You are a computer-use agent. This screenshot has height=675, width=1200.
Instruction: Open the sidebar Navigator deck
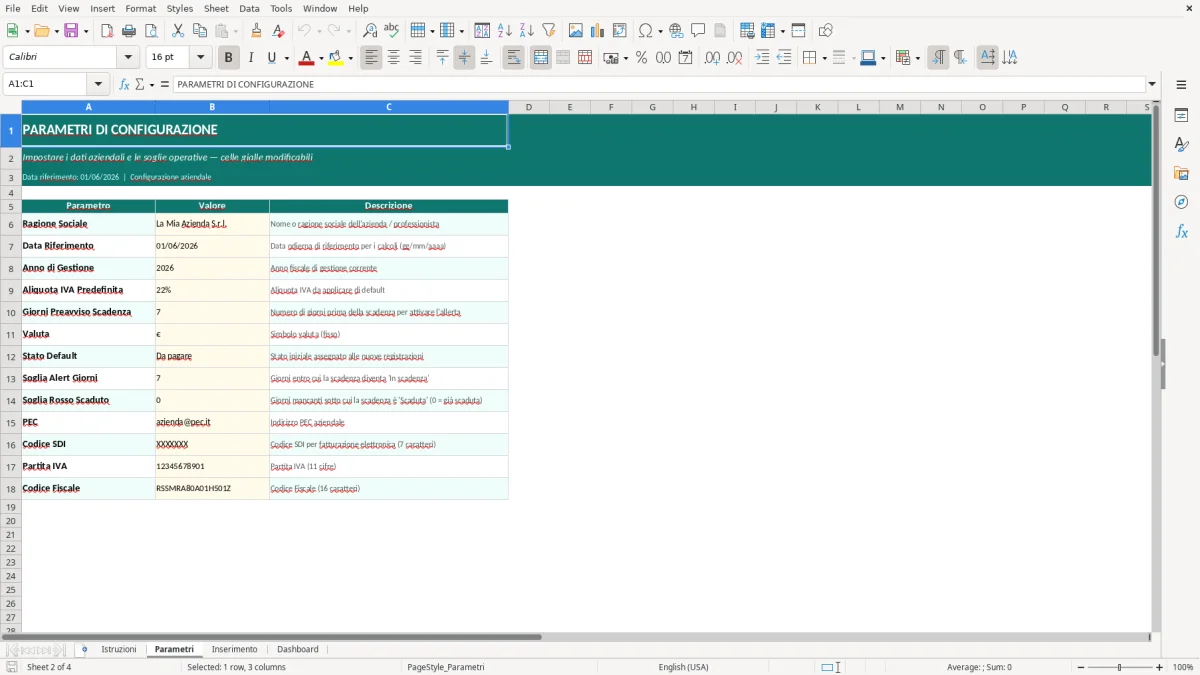[1181, 203]
